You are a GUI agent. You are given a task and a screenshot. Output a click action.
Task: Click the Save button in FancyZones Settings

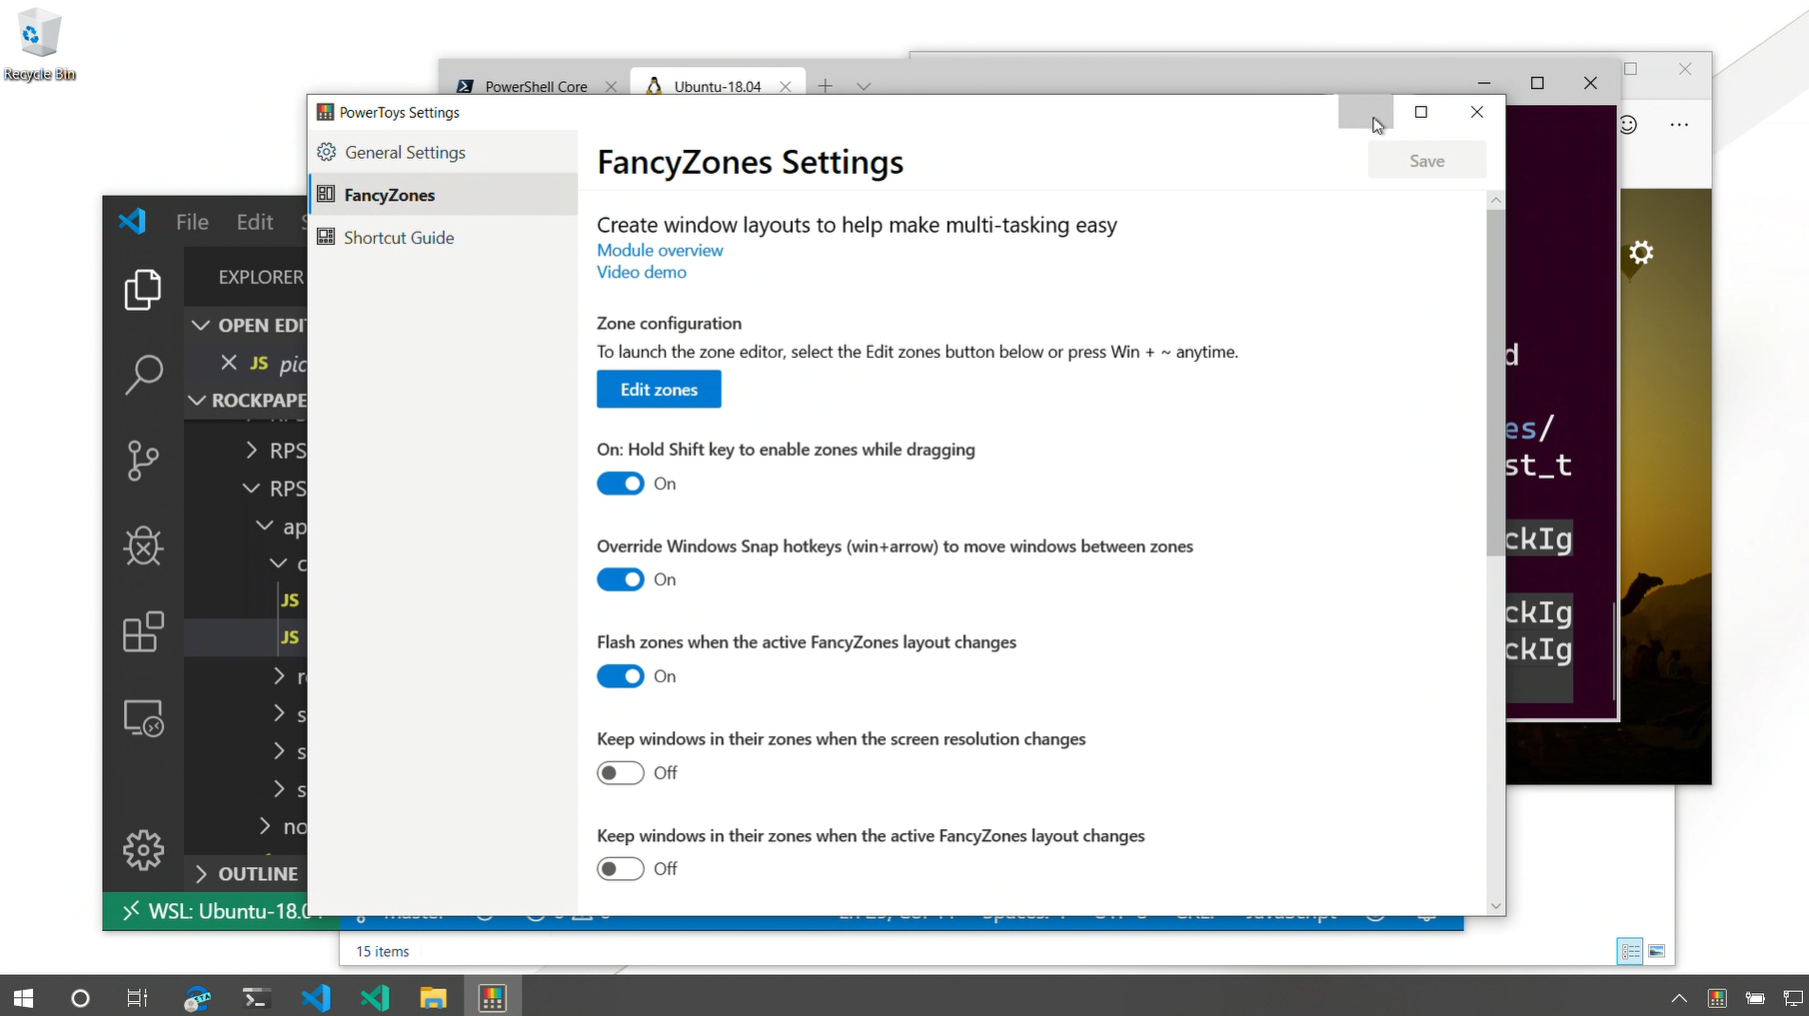point(1427,161)
